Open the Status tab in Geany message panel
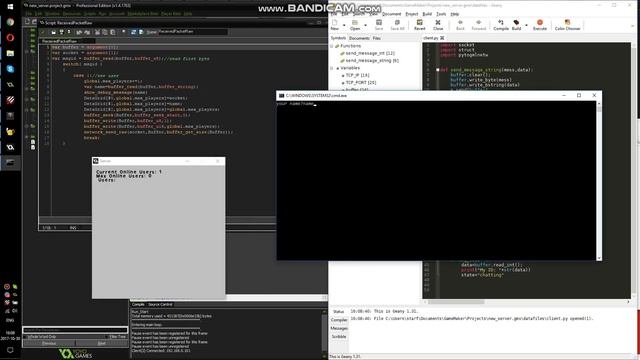Screen dimensions: 640x360 338,311
